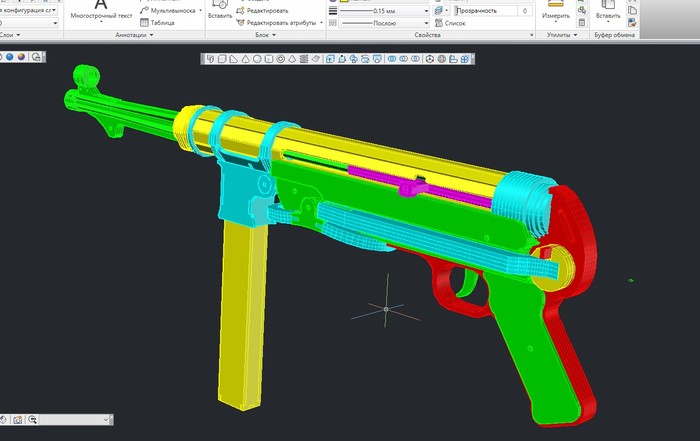Select the Sphere tool in modeling toolbar

point(256,59)
